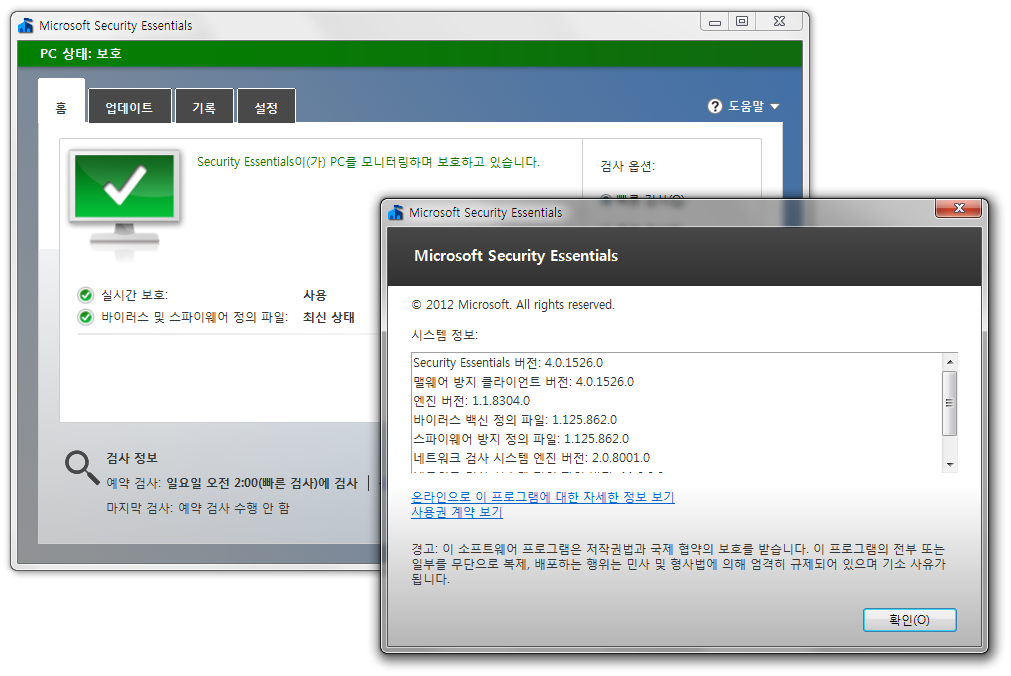Click the main window Security Essentials title icon
1011x676 pixels.
coord(26,25)
